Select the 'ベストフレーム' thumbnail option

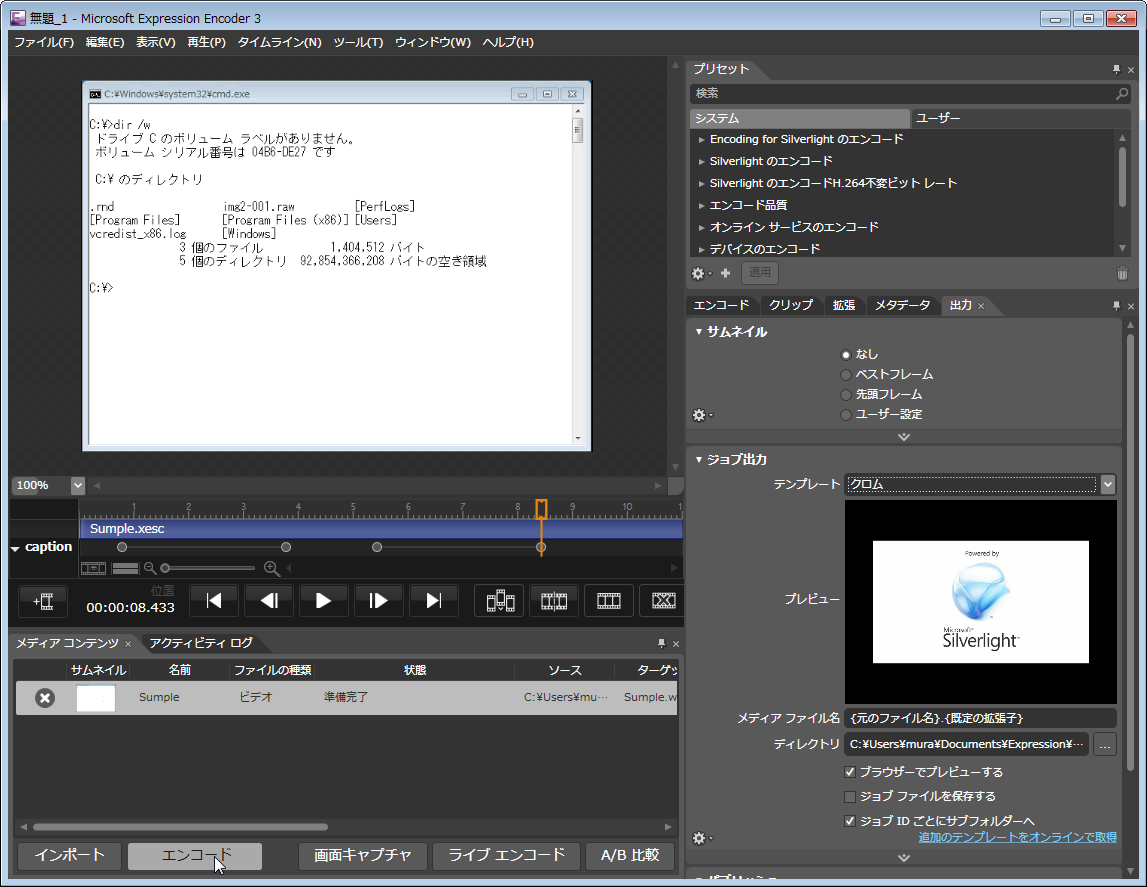click(x=846, y=375)
